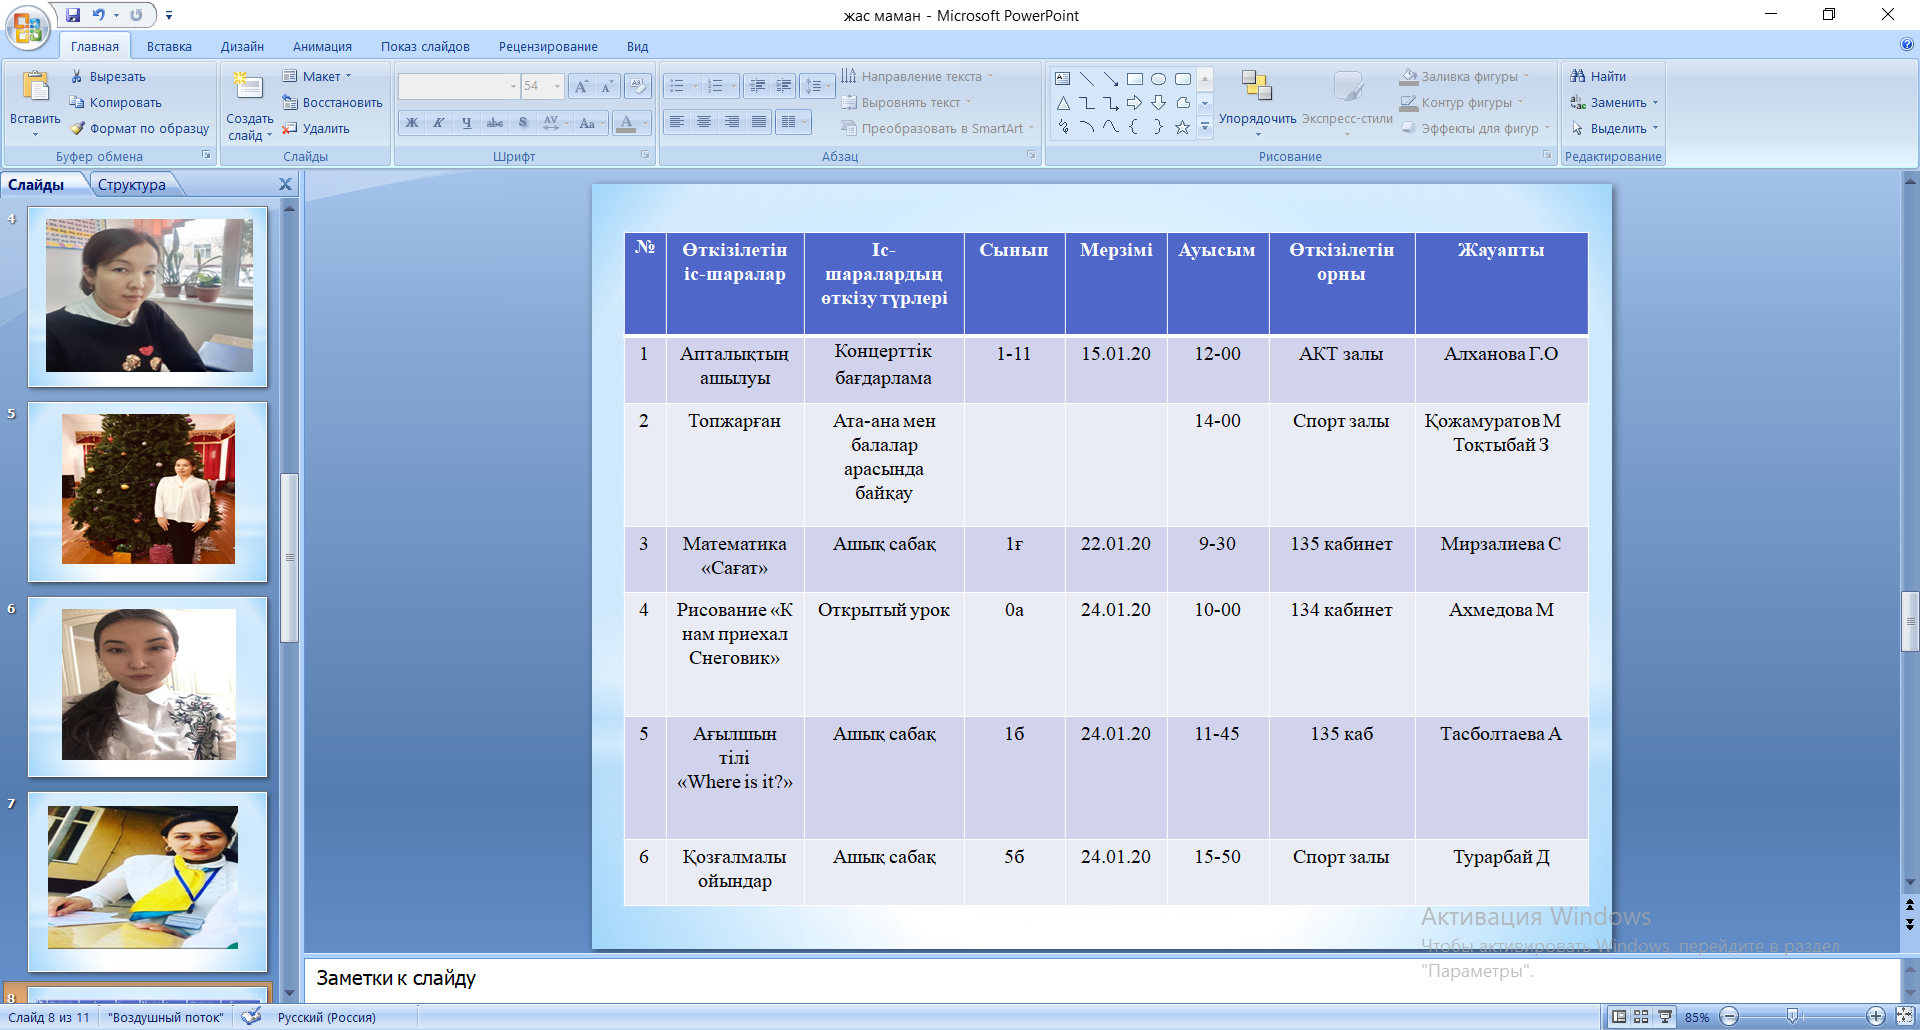The image size is (1920, 1030).
Task: Switch to Outline (Структура) pane tab
Action: (132, 185)
